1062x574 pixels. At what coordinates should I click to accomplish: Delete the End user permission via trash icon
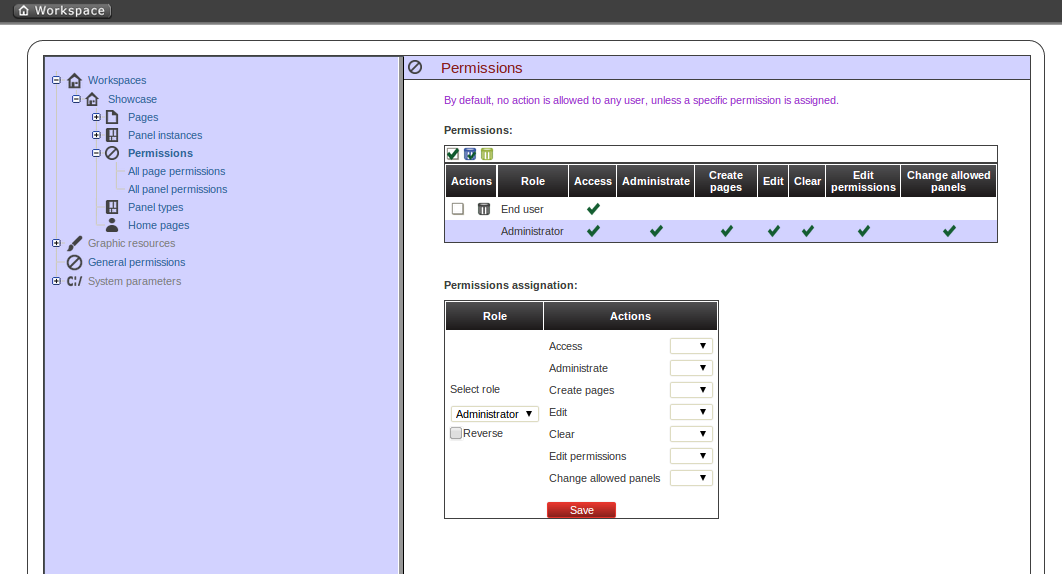point(484,209)
